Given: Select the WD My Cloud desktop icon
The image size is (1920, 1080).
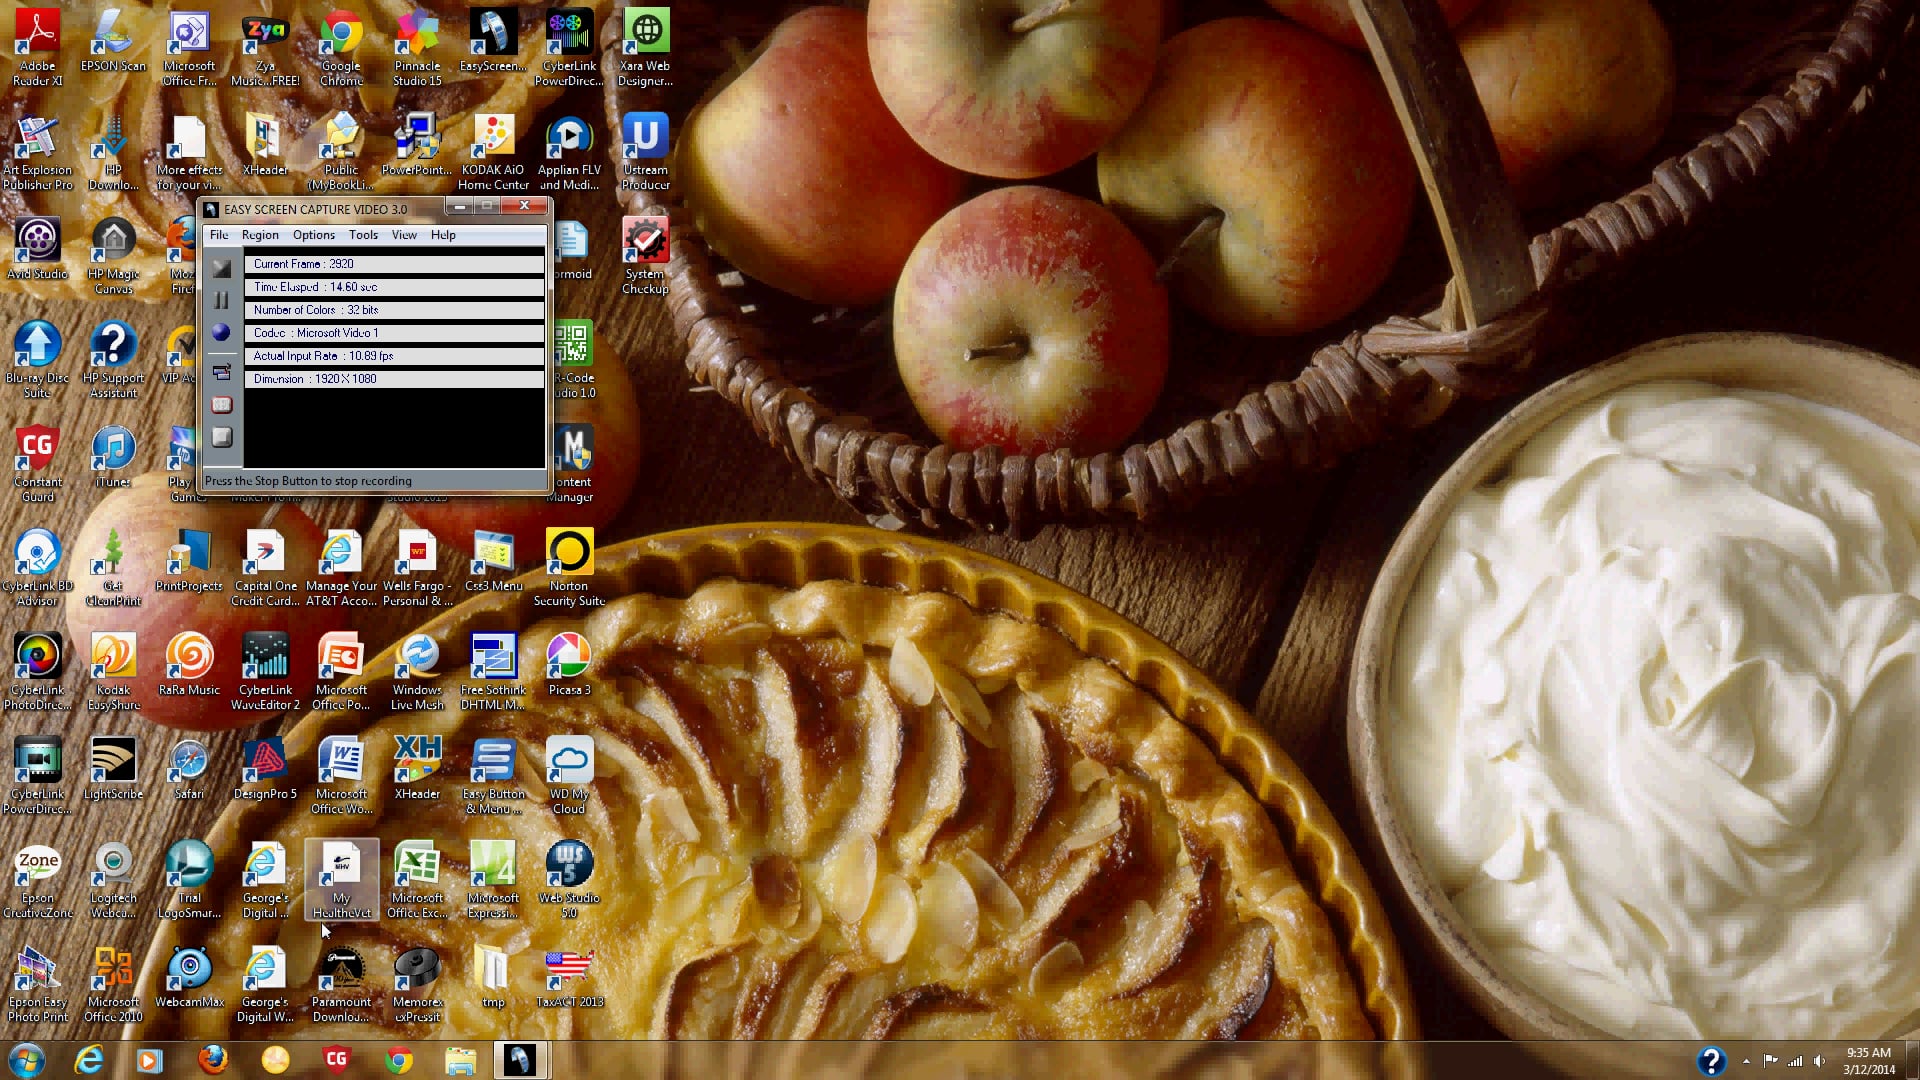Looking at the screenshot, I should pos(569,776).
